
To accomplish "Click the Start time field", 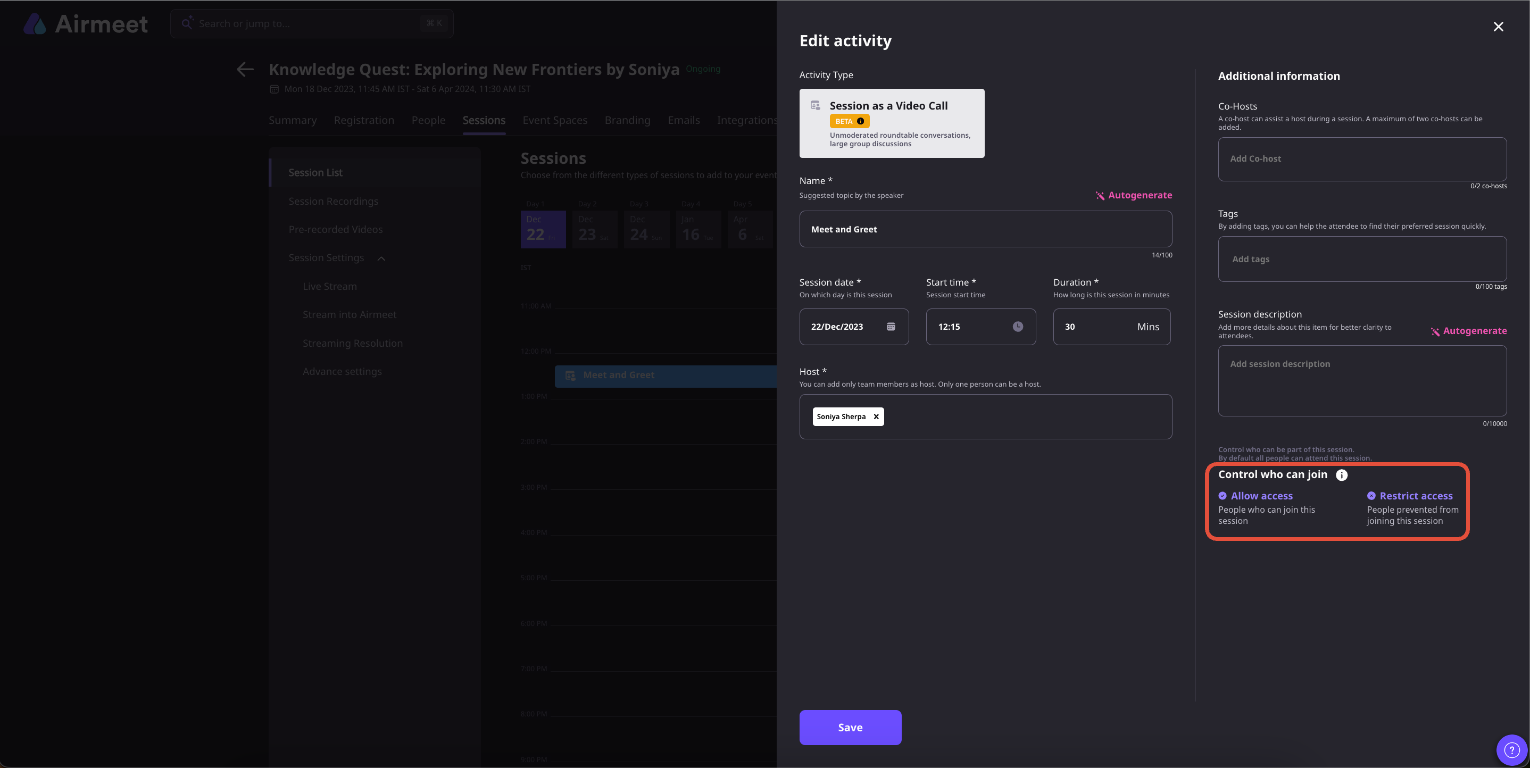I will click(x=981, y=327).
